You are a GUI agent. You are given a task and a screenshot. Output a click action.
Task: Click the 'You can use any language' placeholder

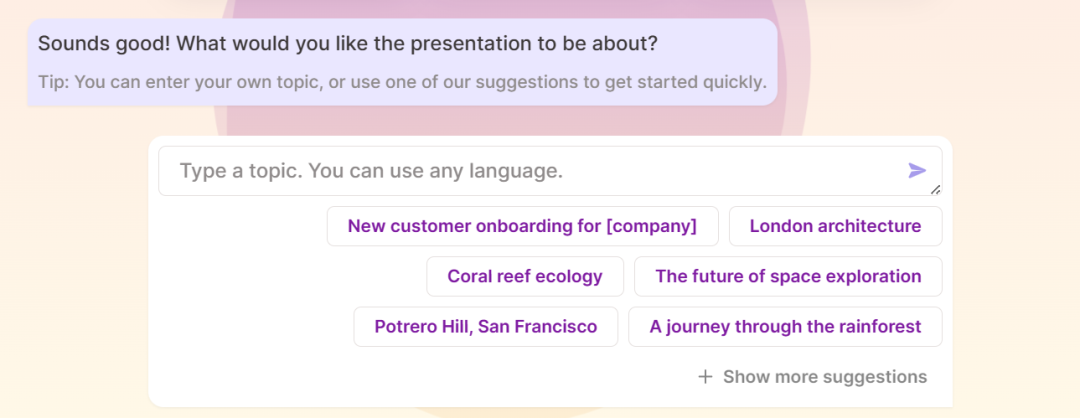coord(436,171)
